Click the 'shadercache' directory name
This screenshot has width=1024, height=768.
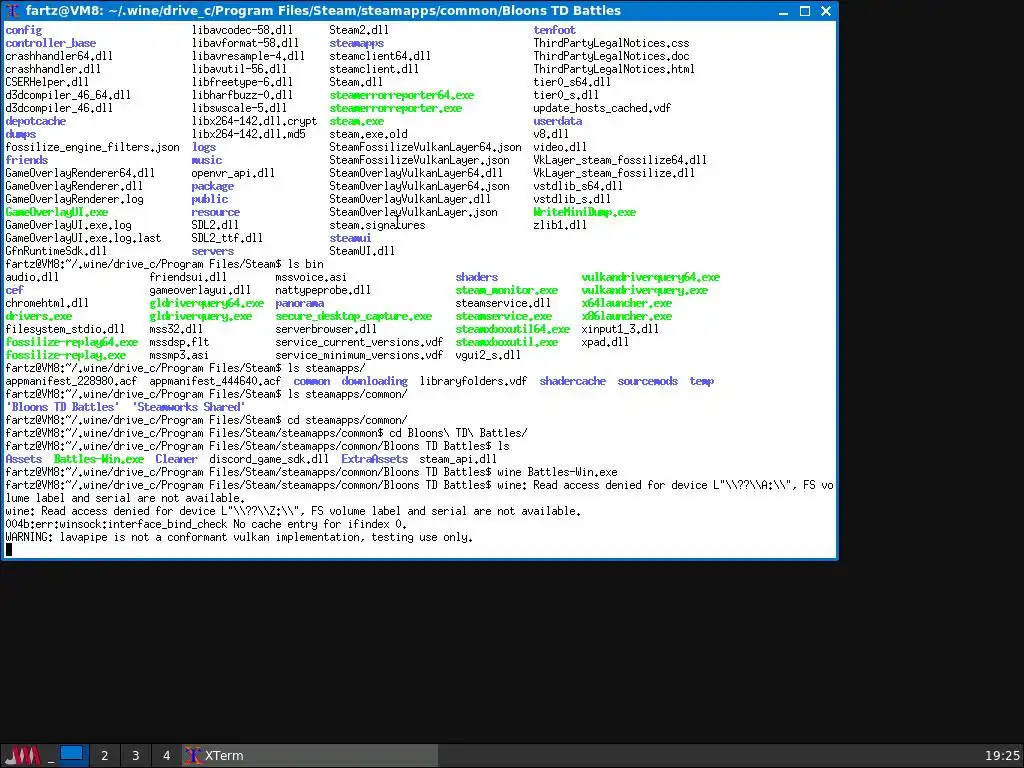click(573, 381)
